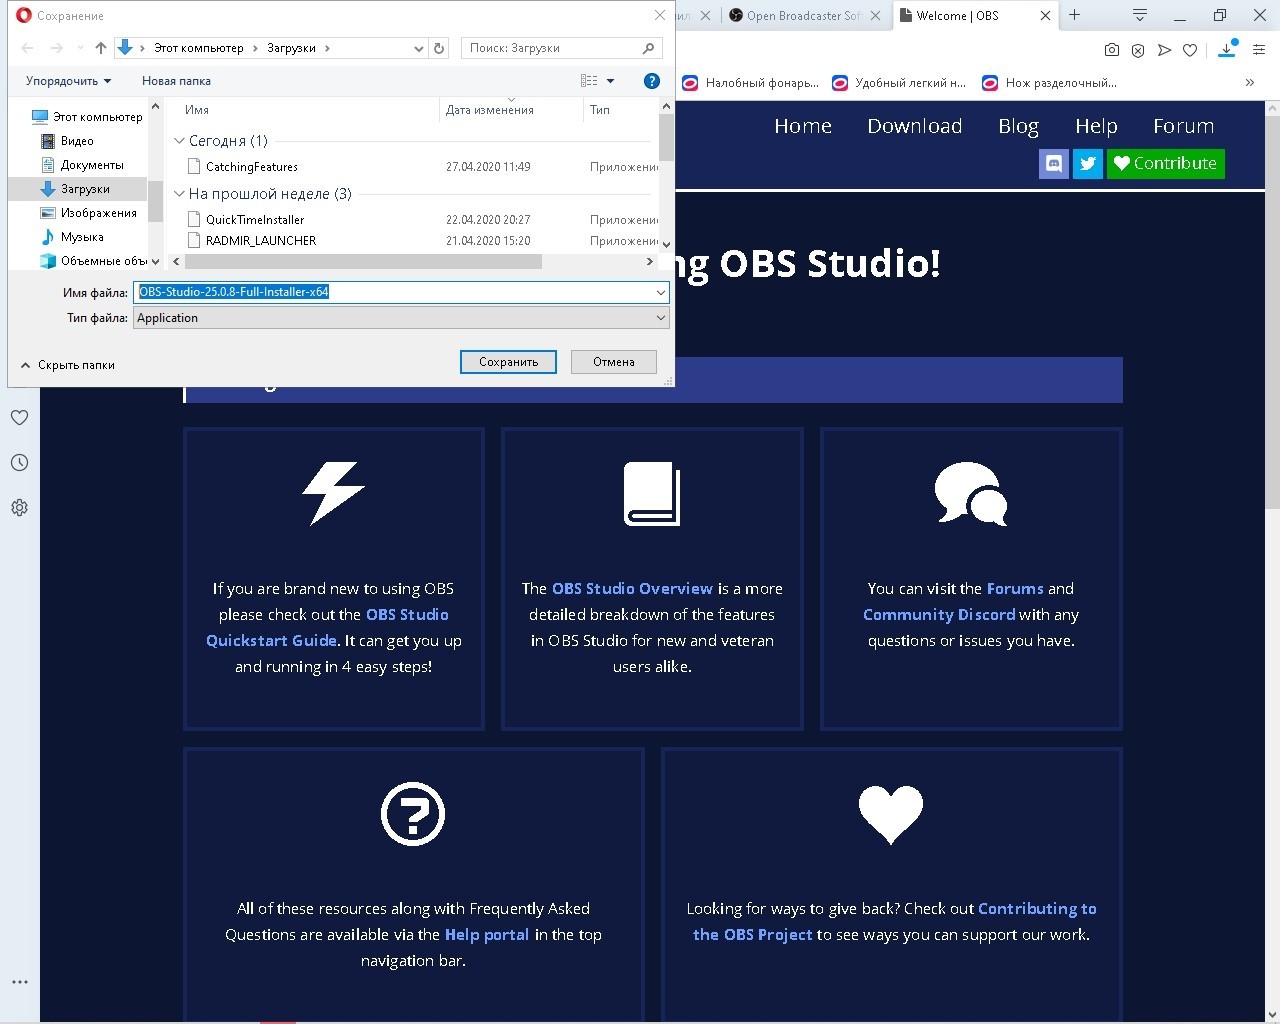Close the Open Broadcaster Software tab
Image resolution: width=1280 pixels, height=1024 pixels.
point(876,16)
